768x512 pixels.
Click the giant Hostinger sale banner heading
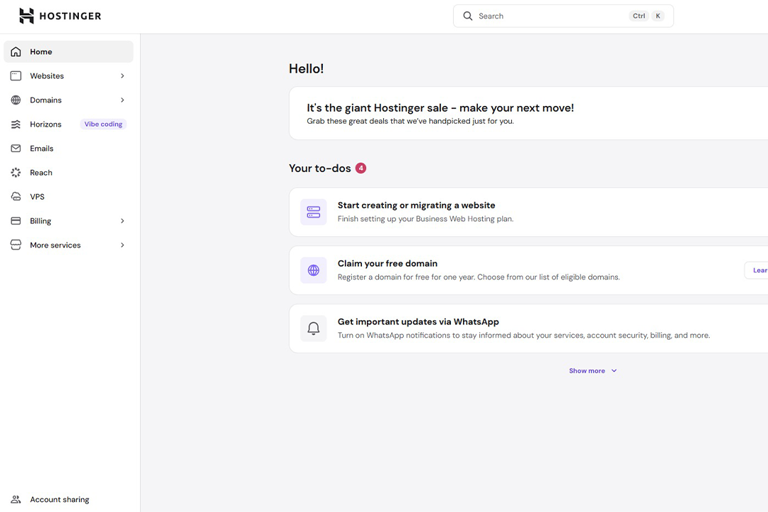coord(440,108)
